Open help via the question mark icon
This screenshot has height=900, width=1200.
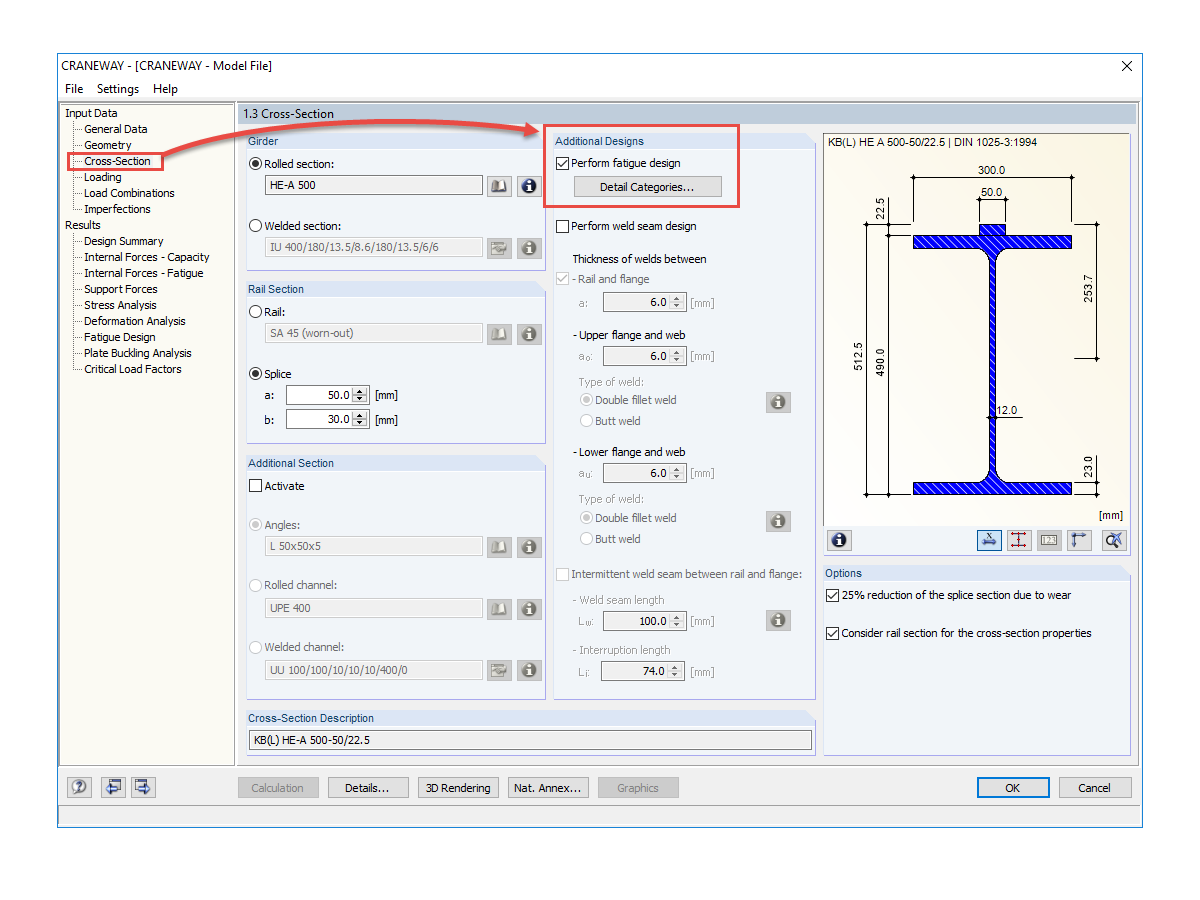[79, 787]
